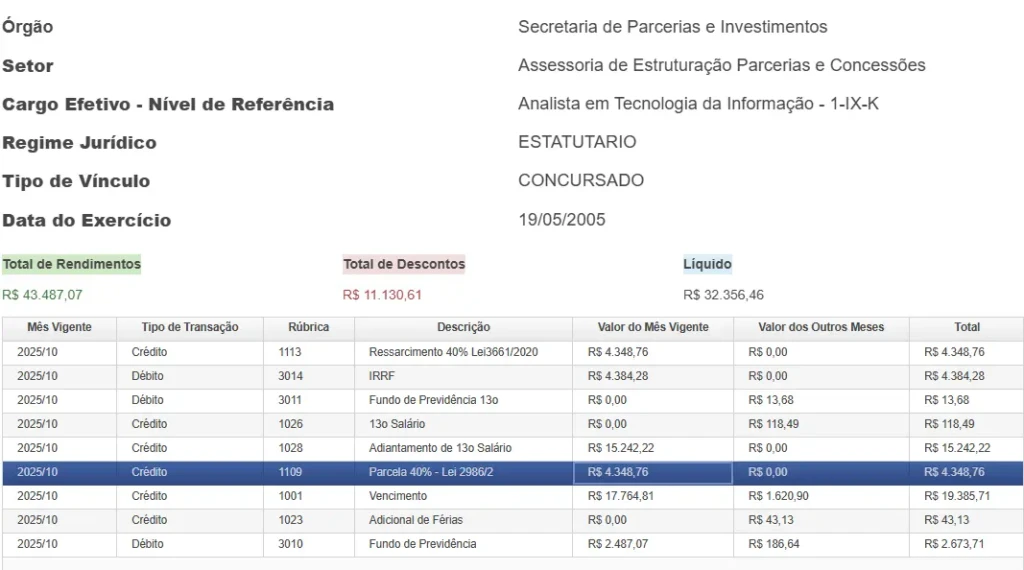1024x570 pixels.
Task: Click the Total de Rendimentos label
Action: 72,265
